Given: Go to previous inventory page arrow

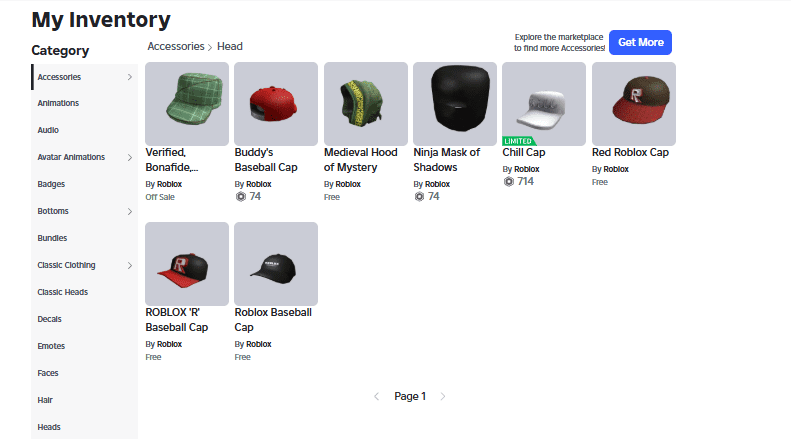Looking at the screenshot, I should pyautogui.click(x=376, y=397).
